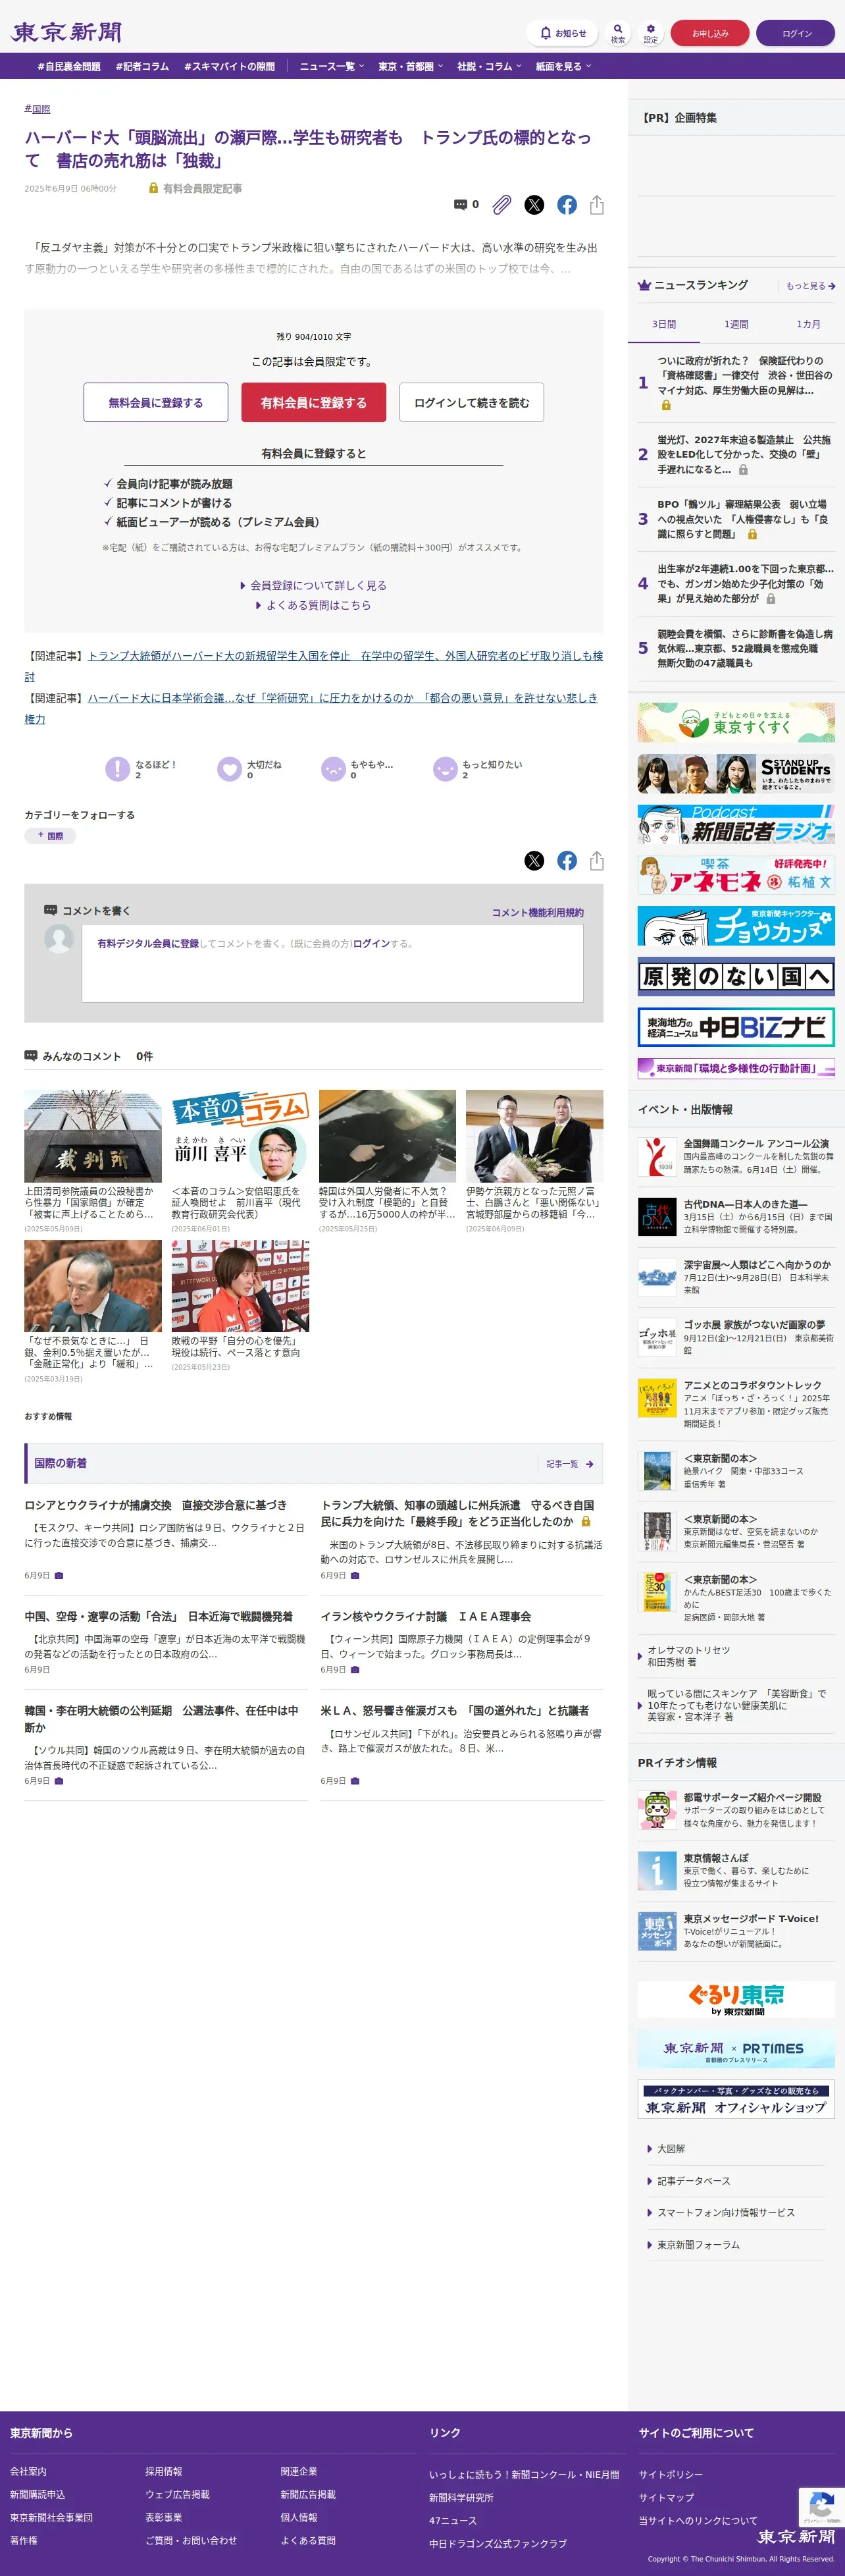Click the comment count bubble under the headline

(x=466, y=204)
